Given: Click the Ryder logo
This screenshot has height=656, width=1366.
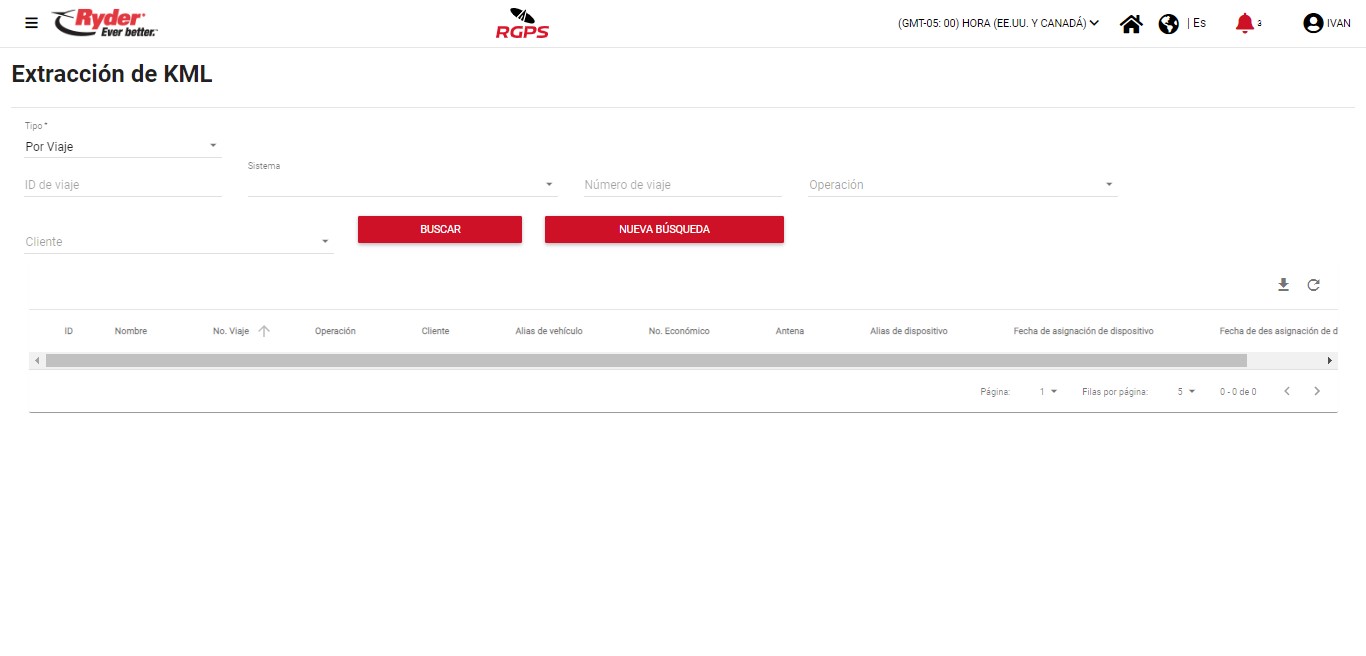Looking at the screenshot, I should (x=105, y=23).
